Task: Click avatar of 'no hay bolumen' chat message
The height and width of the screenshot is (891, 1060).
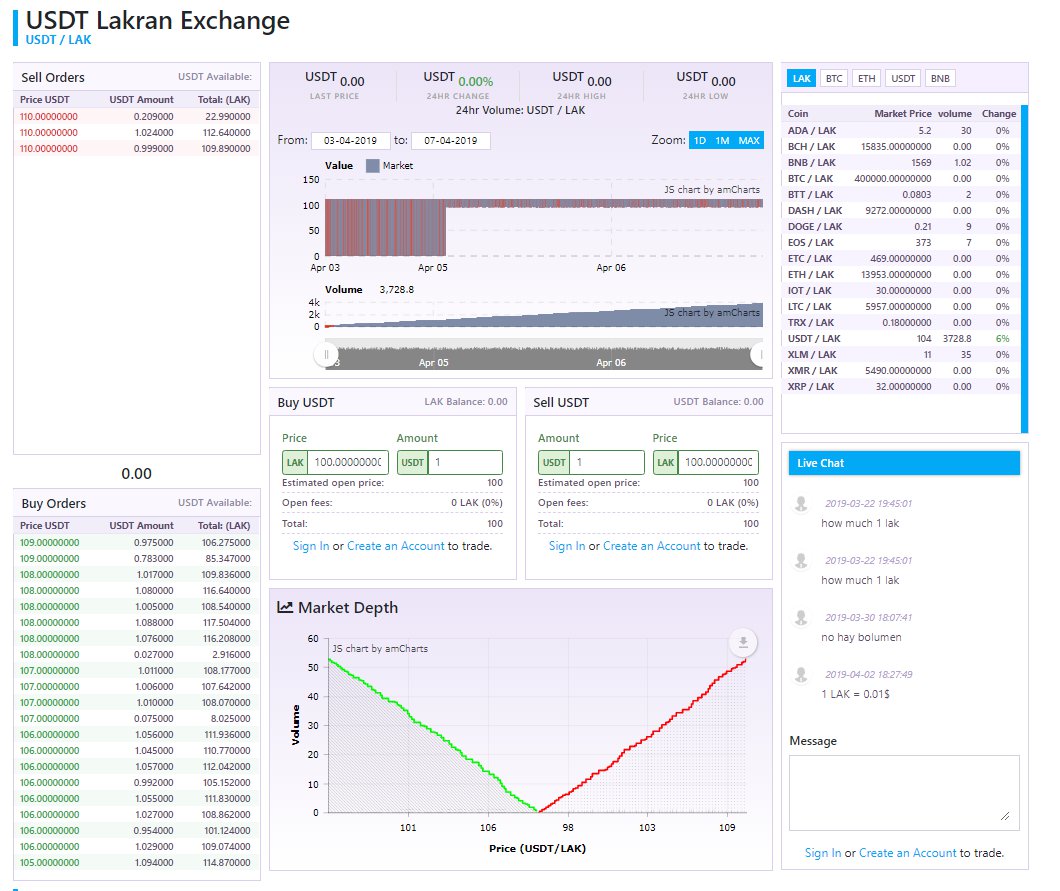Action: click(801, 618)
